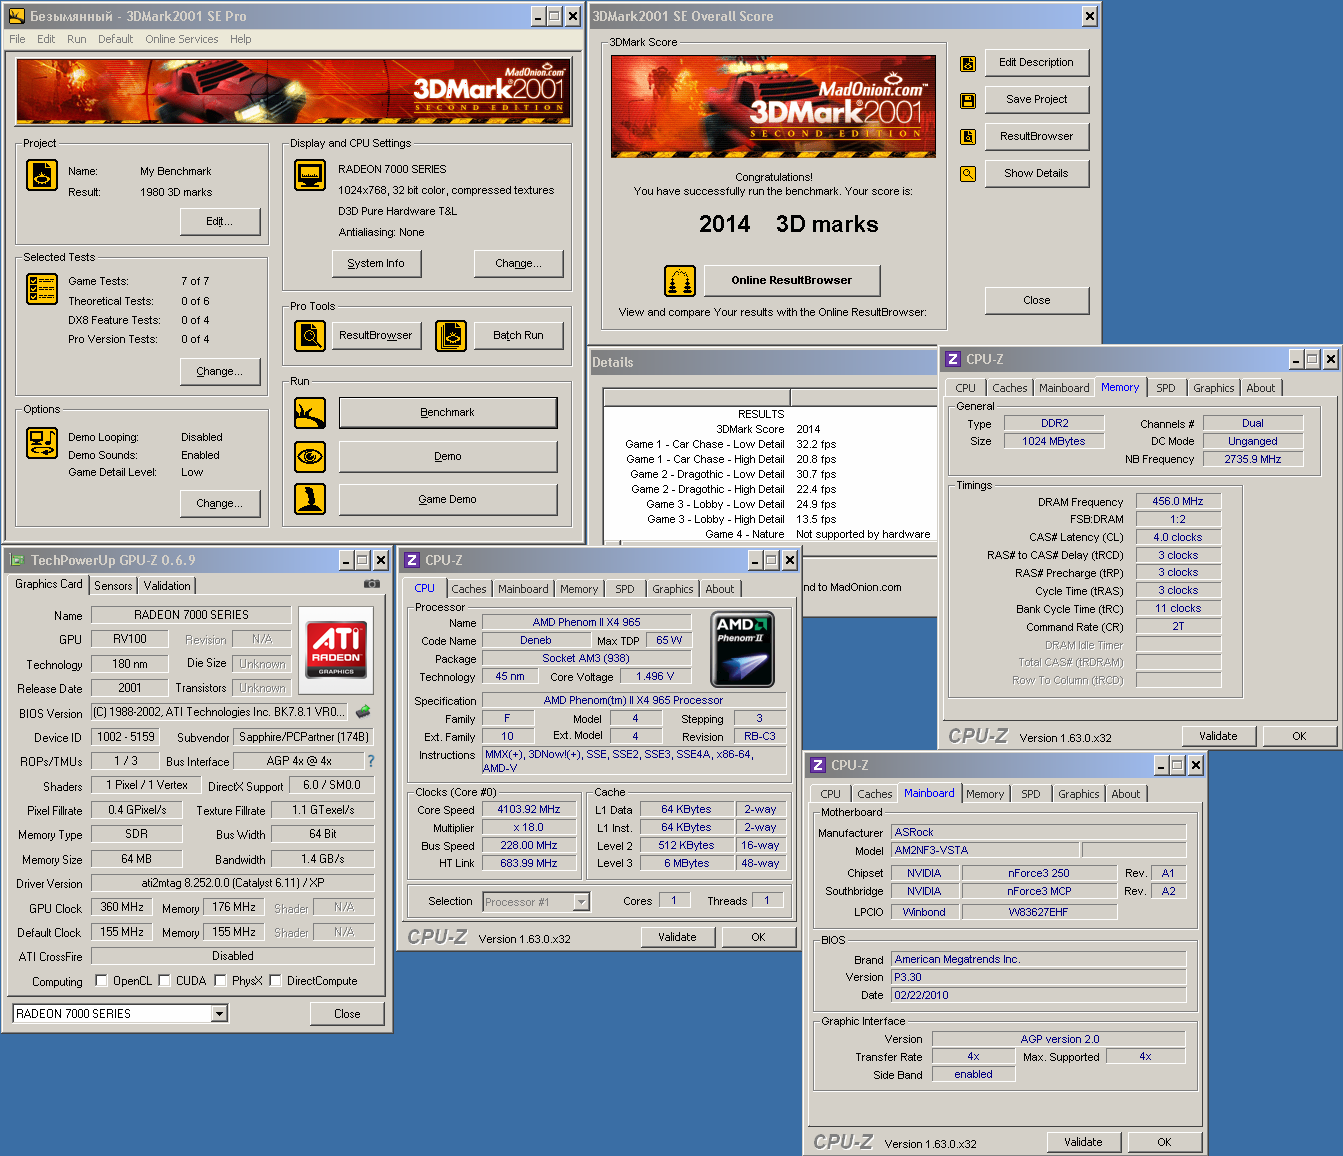Open the File menu in 3DMark2001
Image resolution: width=1343 pixels, height=1156 pixels.
tap(18, 39)
